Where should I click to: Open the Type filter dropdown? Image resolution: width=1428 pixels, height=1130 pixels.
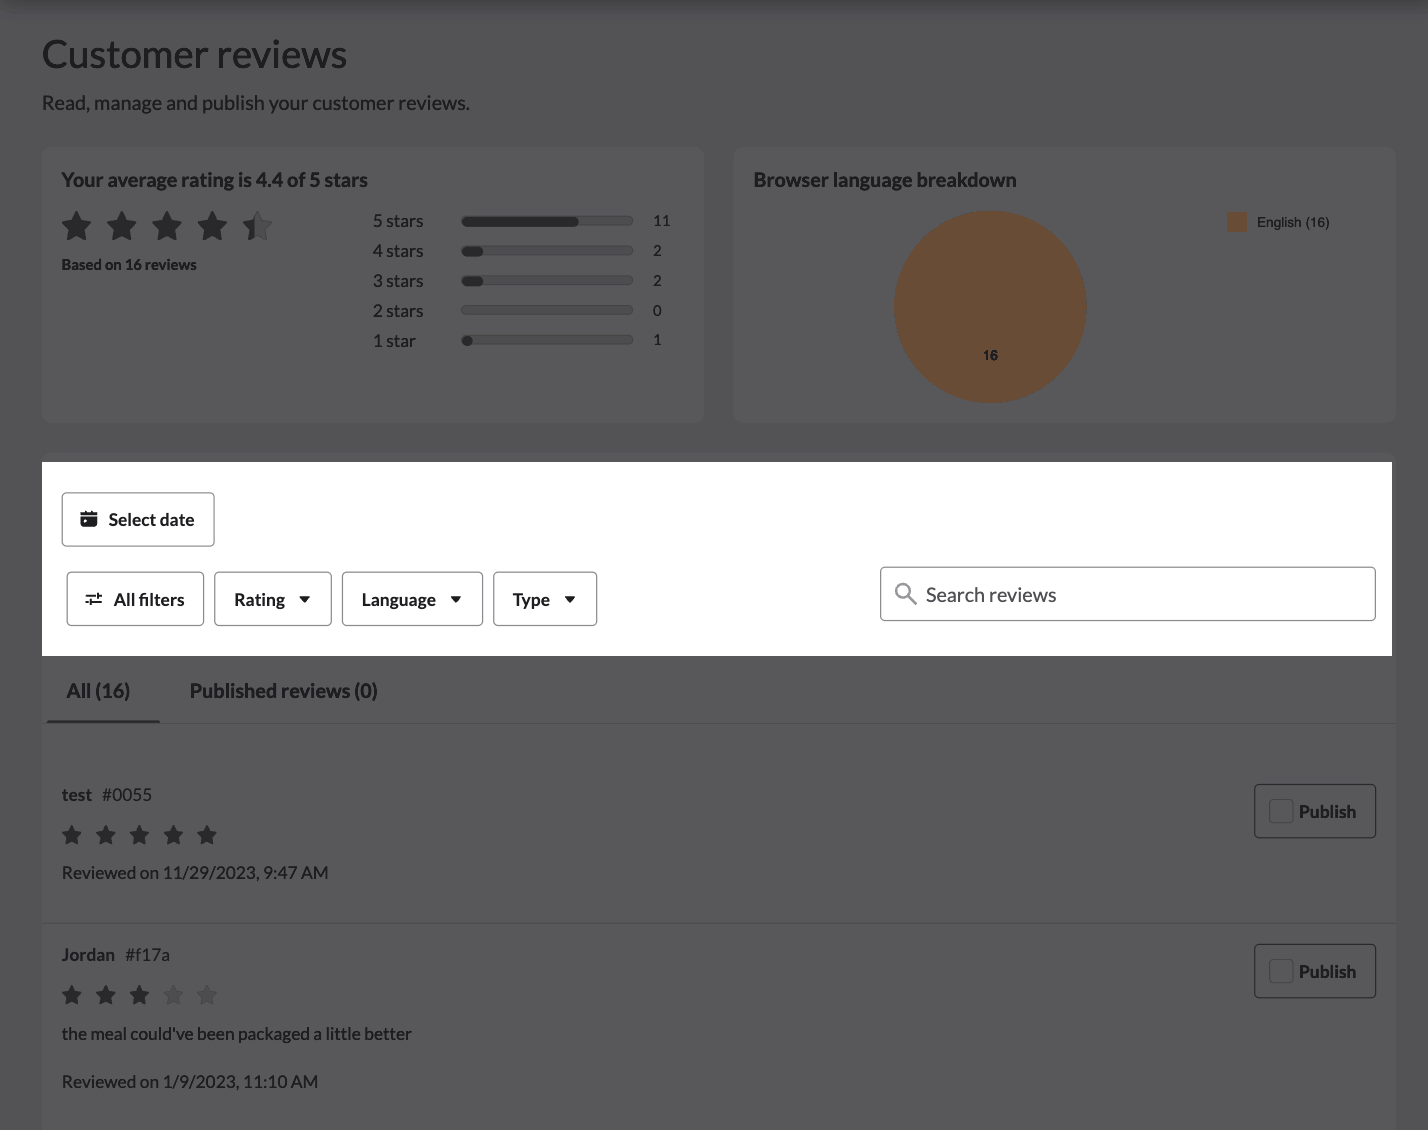(x=544, y=598)
